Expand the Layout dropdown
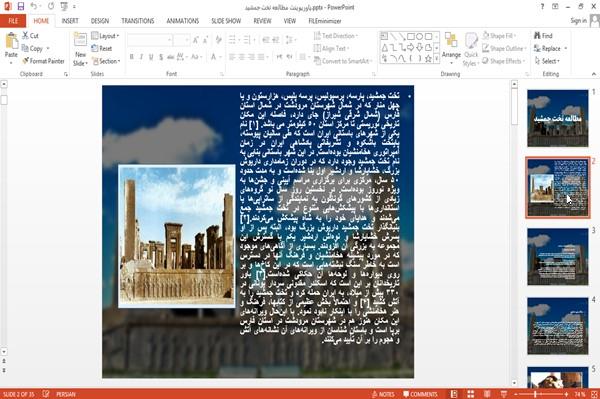The height and width of the screenshot is (399, 600). click(x=105, y=36)
